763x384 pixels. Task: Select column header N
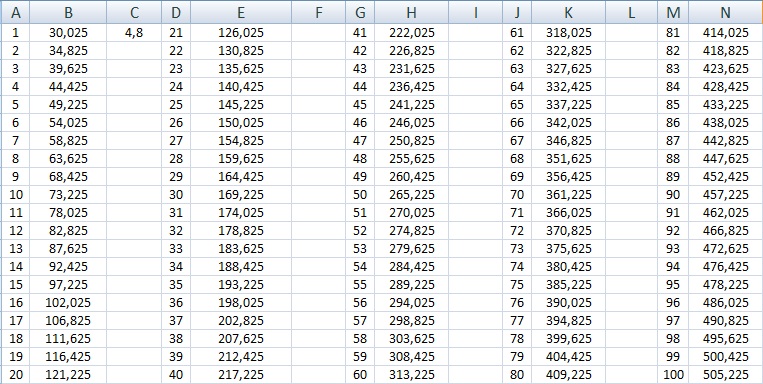[x=726, y=12]
